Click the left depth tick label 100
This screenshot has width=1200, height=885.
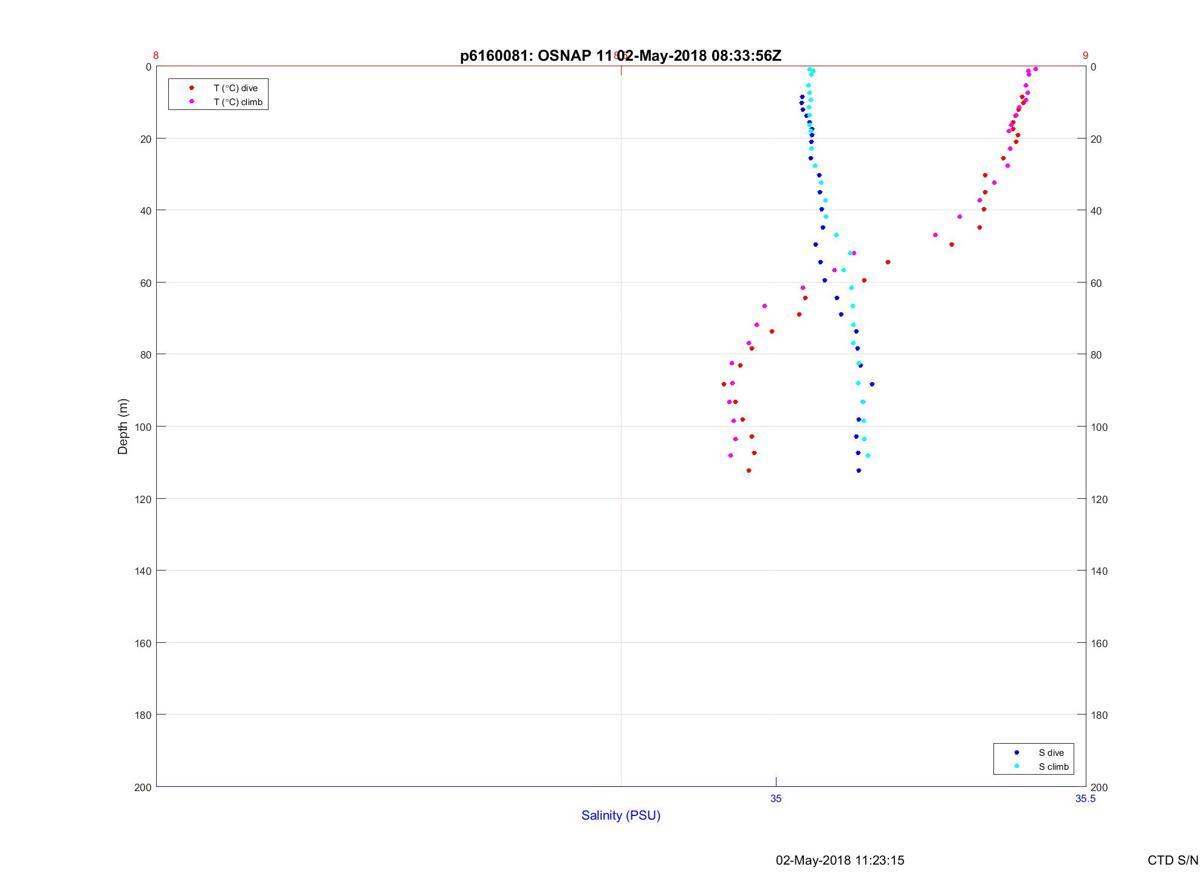[141, 427]
